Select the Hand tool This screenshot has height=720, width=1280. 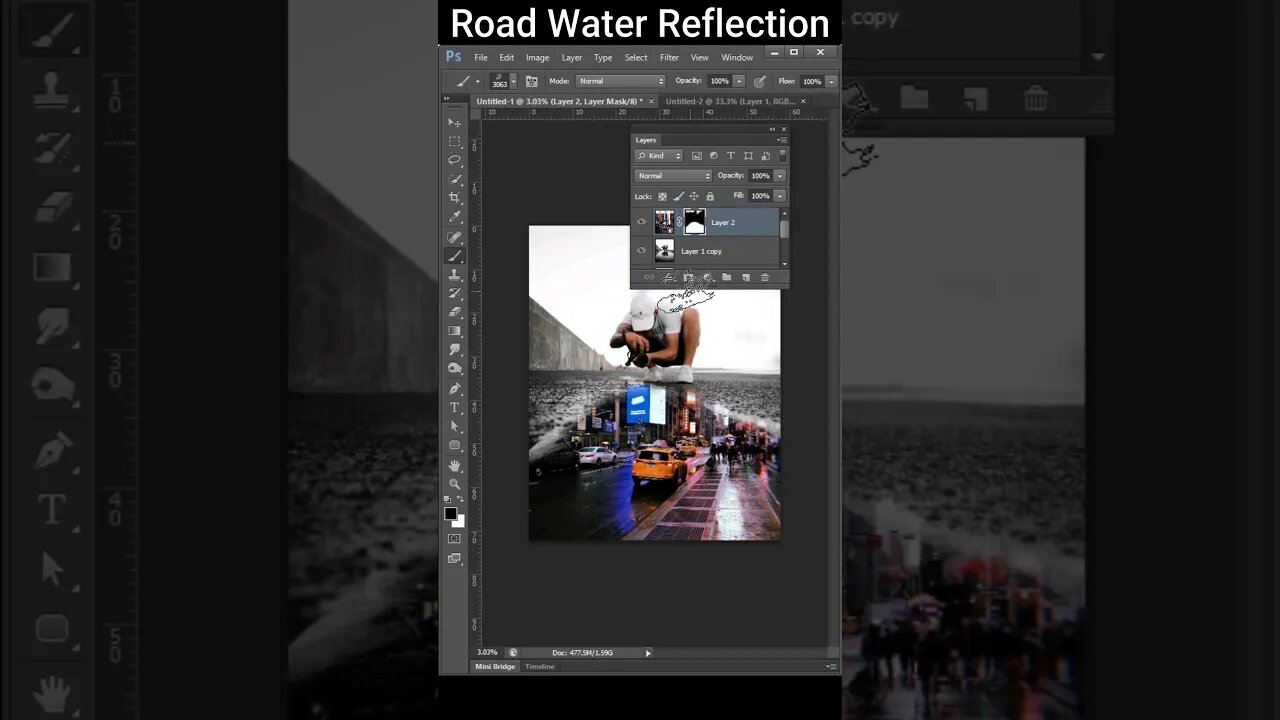(x=454, y=466)
